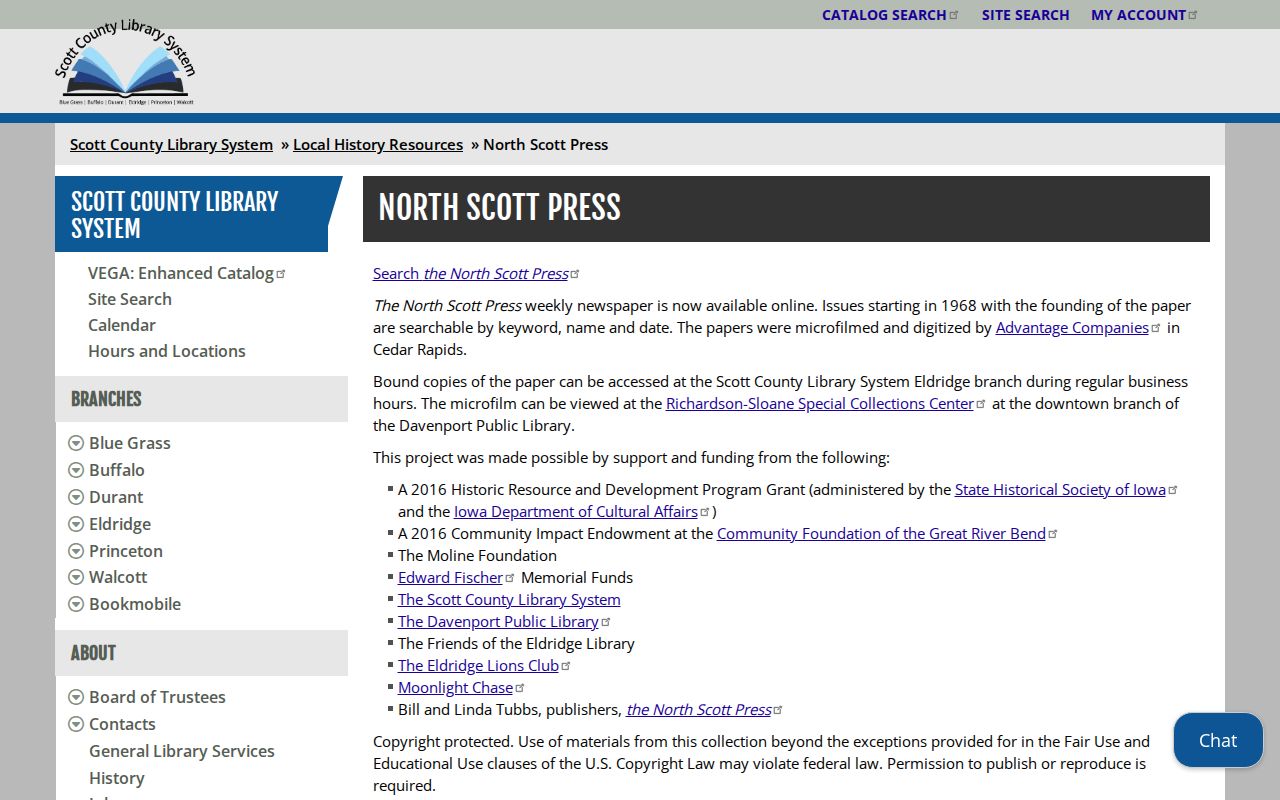
Task: Open Hours and Locations in sidebar
Action: point(167,351)
